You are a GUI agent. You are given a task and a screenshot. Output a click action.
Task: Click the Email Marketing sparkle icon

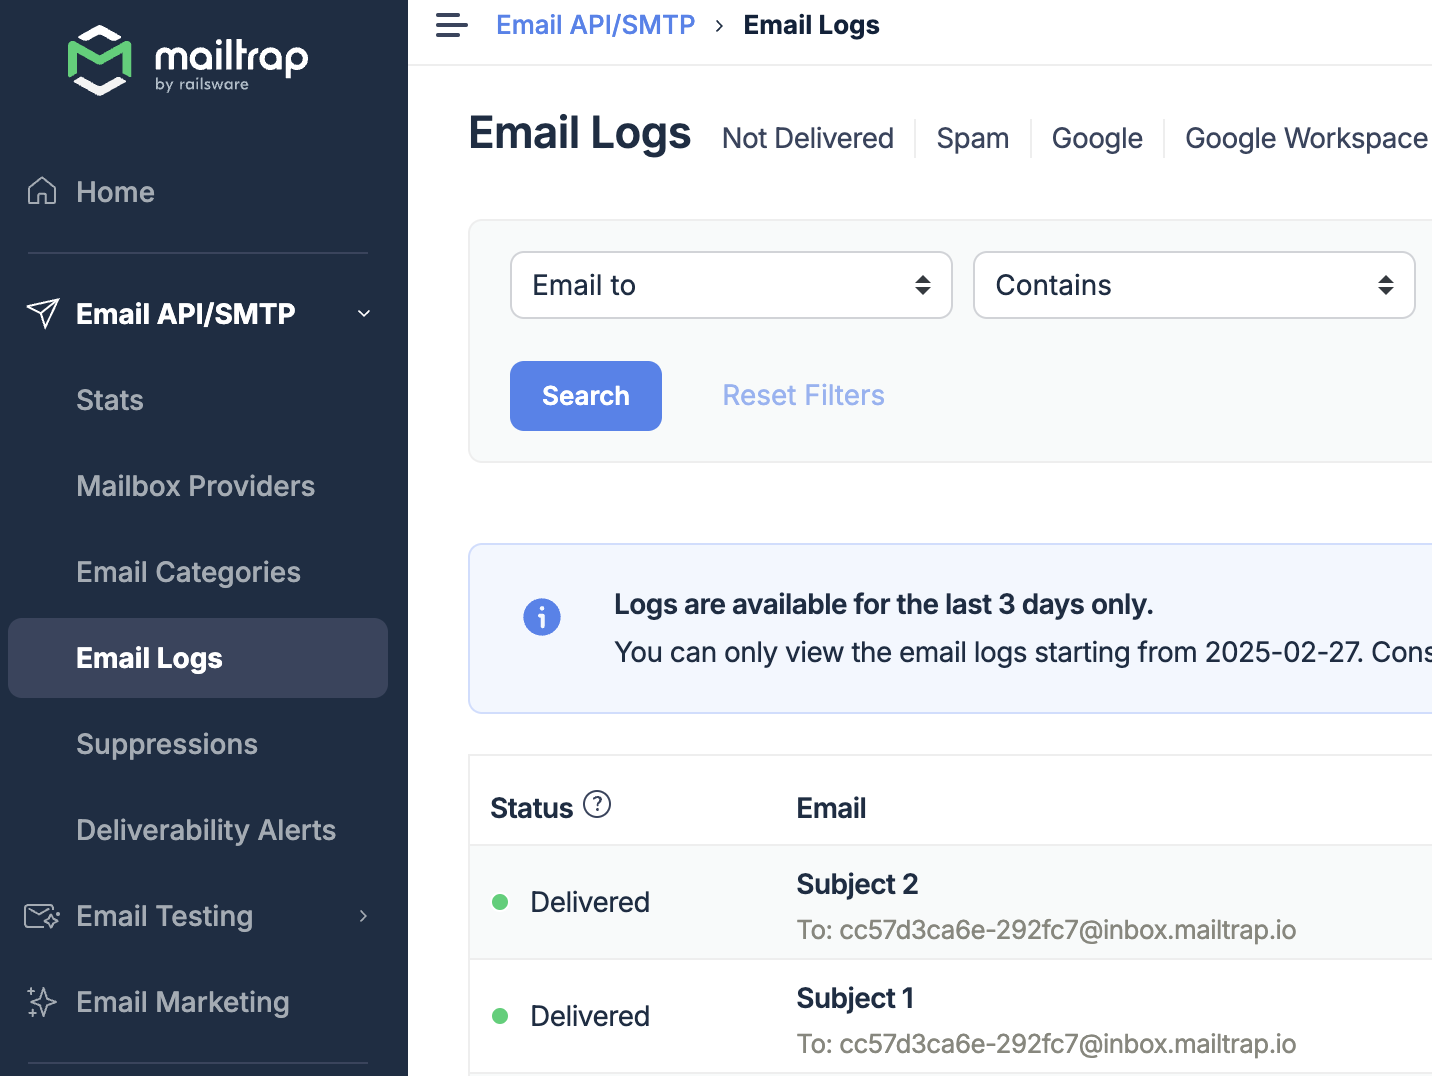(x=42, y=1002)
